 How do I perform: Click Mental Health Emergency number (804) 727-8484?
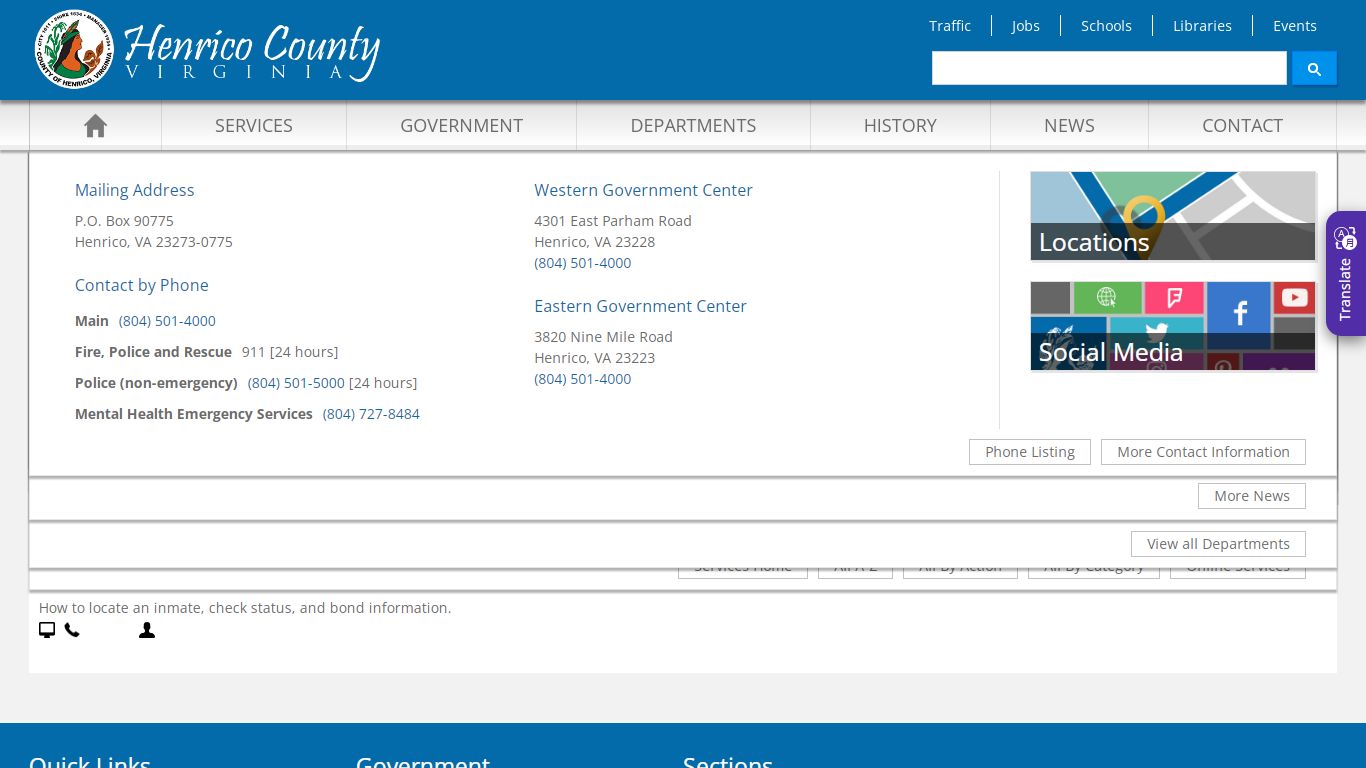click(371, 414)
